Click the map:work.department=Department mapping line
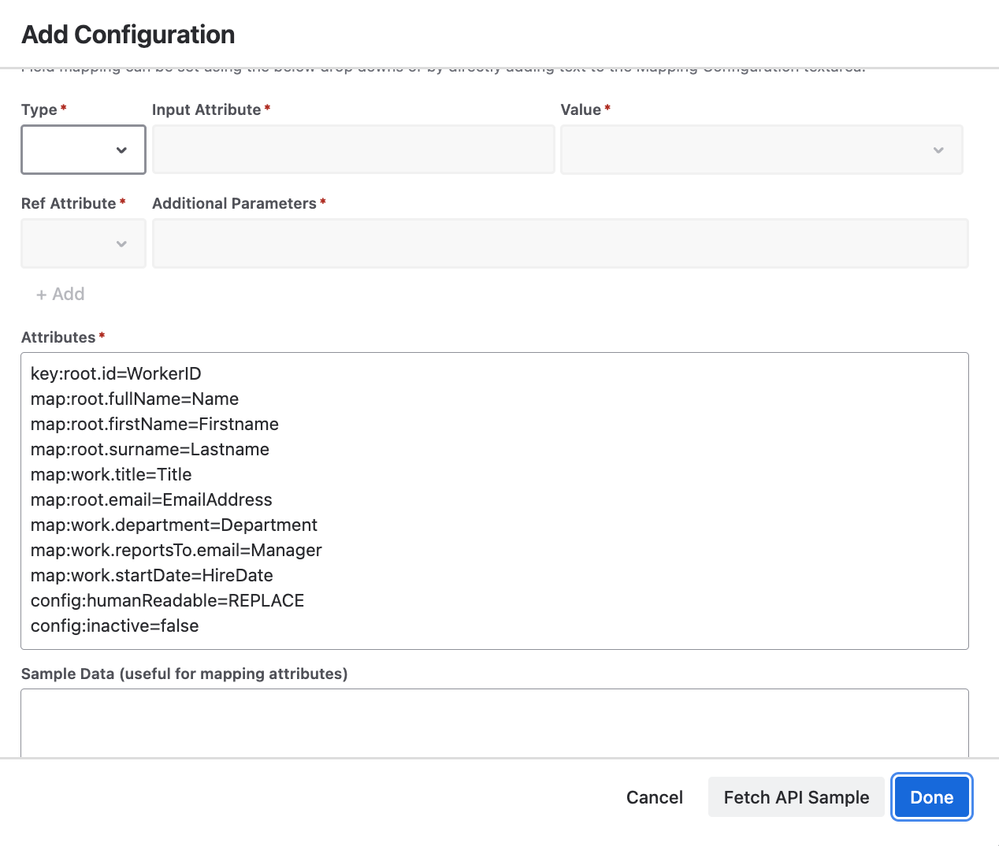Image resolution: width=999 pixels, height=846 pixels. click(174, 525)
